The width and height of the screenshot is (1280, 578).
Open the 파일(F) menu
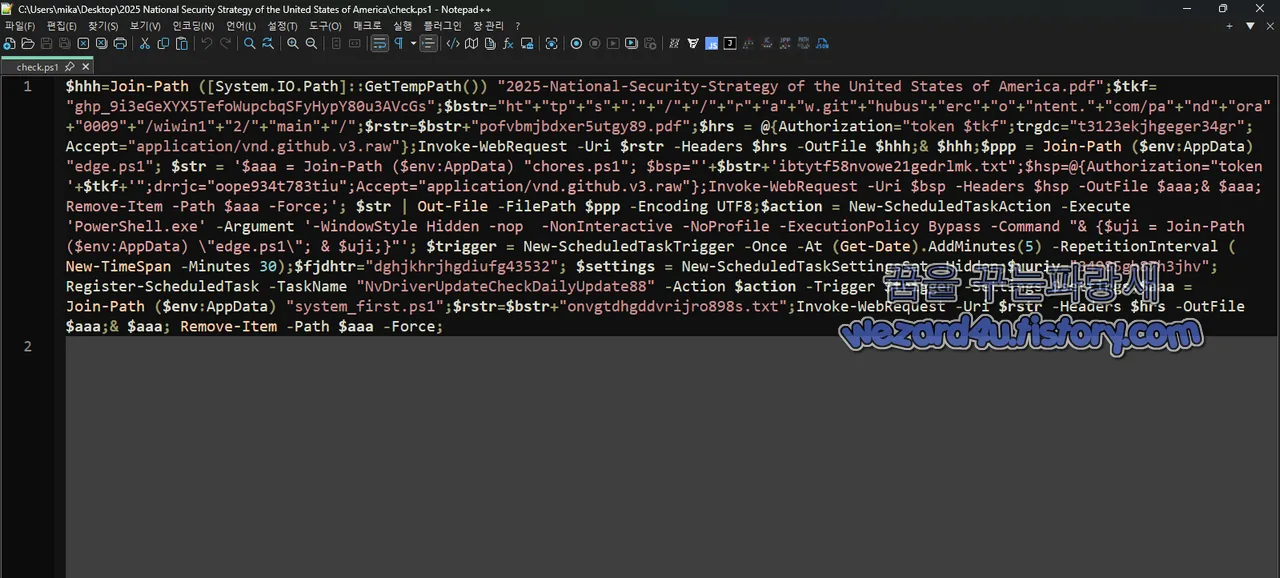[x=20, y=26]
